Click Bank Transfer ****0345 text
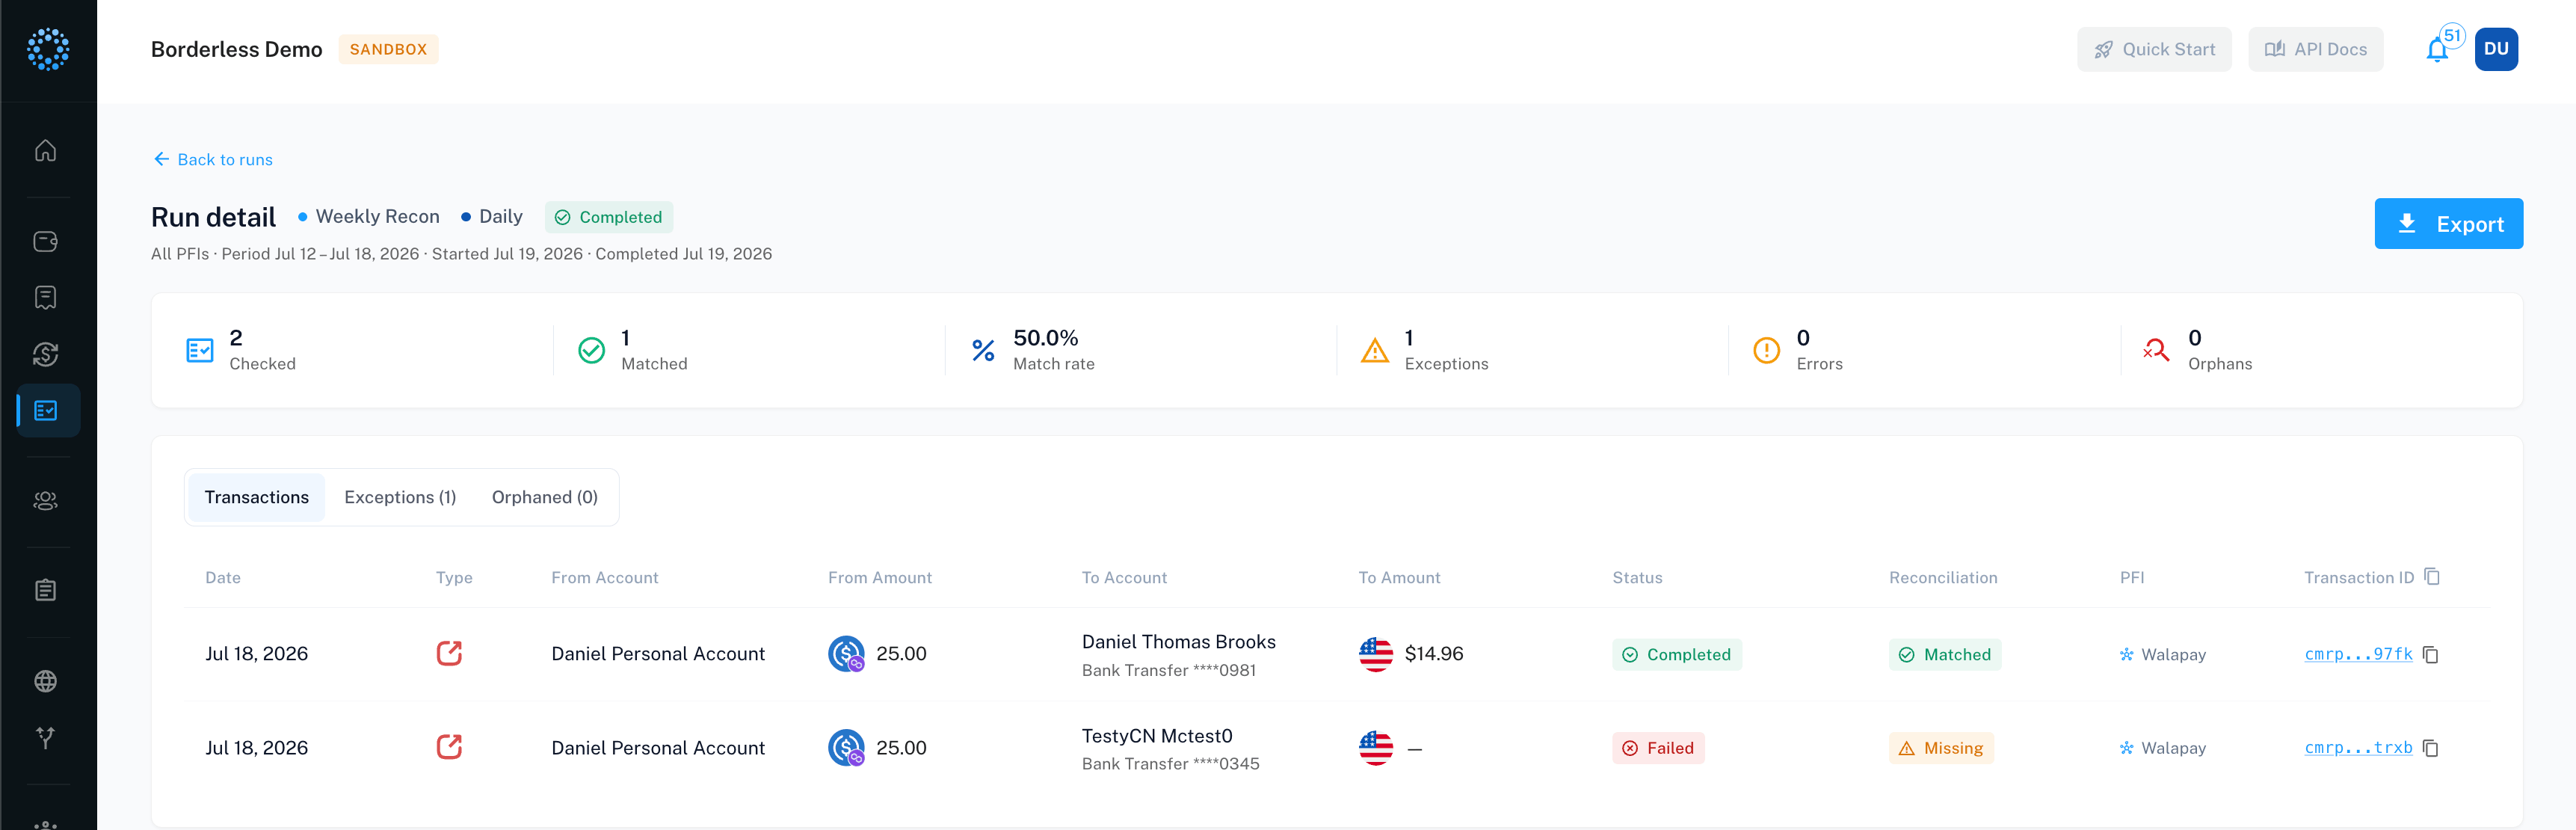This screenshot has height=830, width=2576. click(x=1171, y=764)
